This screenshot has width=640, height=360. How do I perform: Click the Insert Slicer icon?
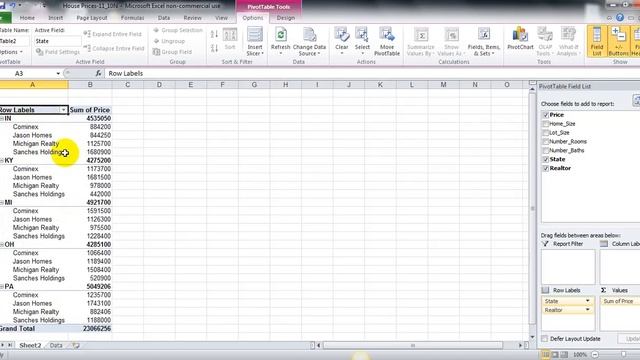pyautogui.click(x=255, y=41)
